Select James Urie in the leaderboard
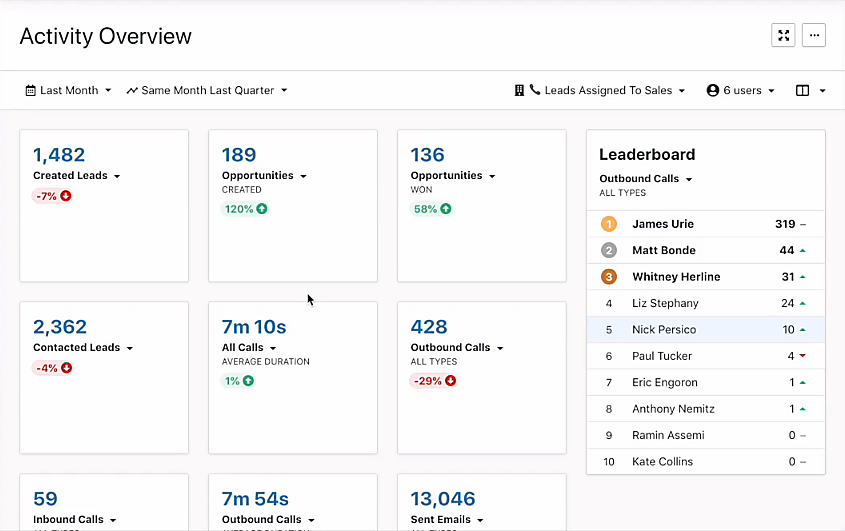845x531 pixels. (705, 224)
